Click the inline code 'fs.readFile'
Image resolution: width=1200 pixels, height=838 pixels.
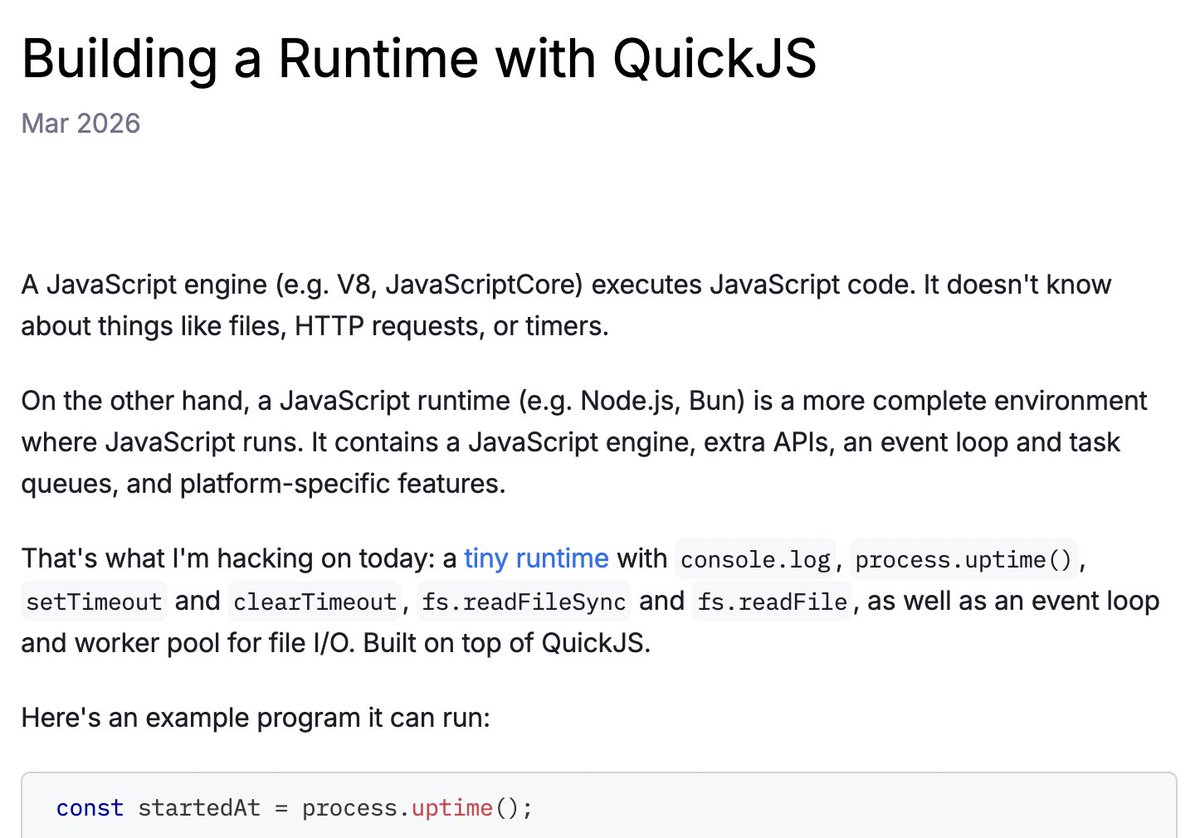[x=771, y=602]
